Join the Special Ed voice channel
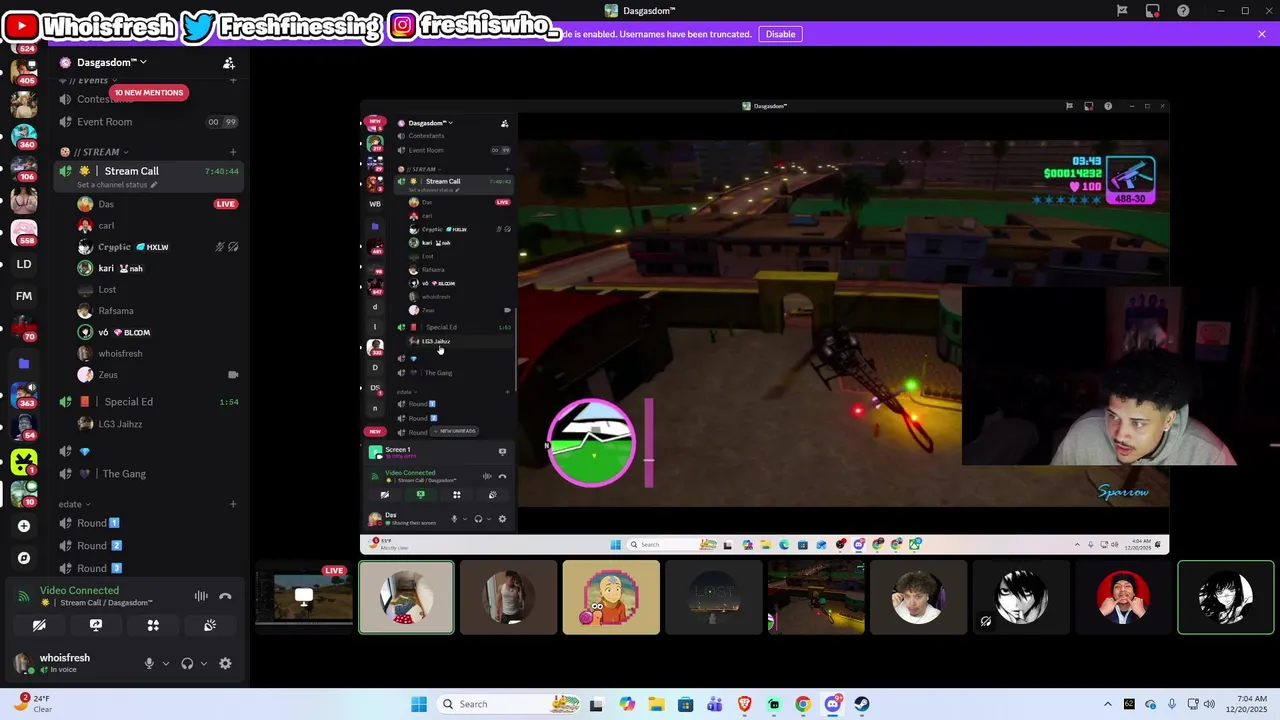 (x=148, y=402)
